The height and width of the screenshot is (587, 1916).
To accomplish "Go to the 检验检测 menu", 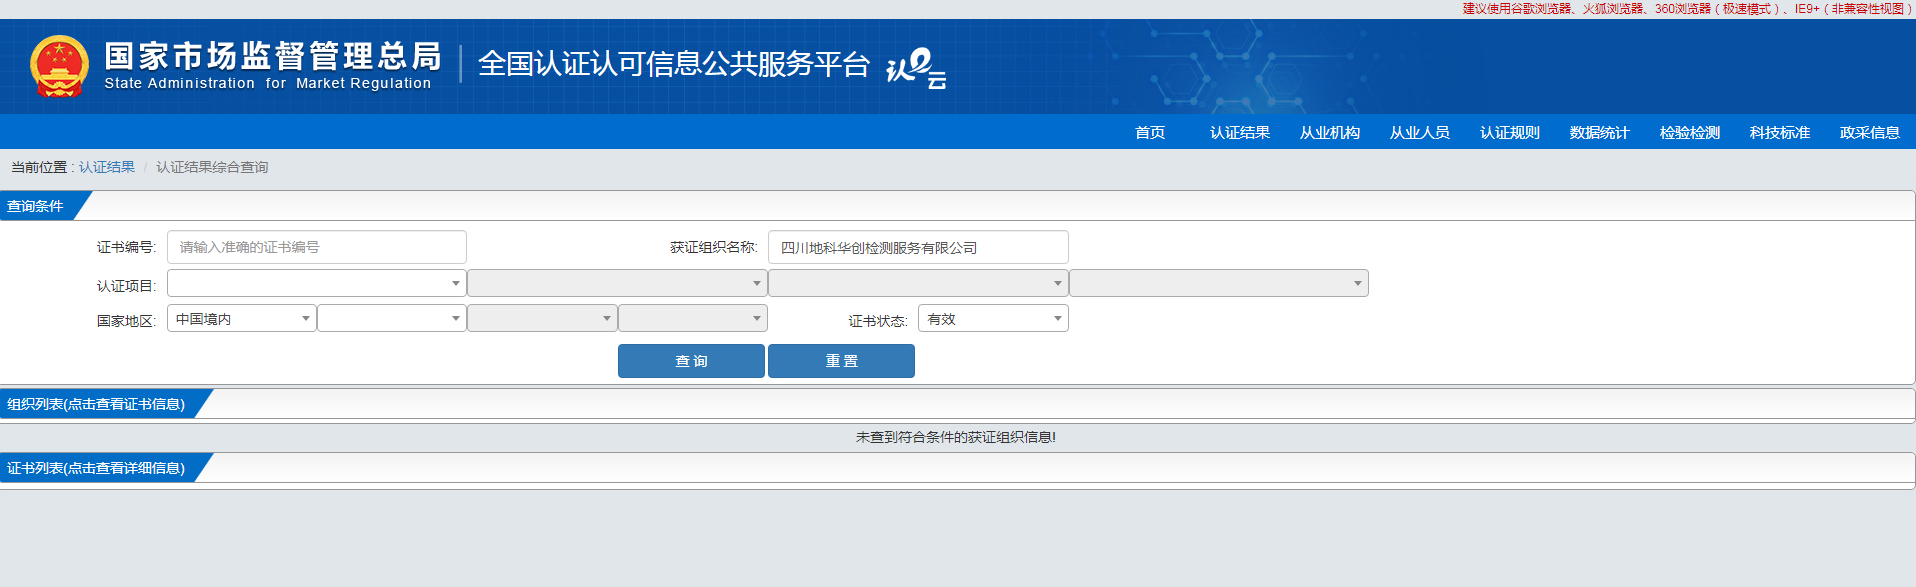I will (x=1690, y=132).
